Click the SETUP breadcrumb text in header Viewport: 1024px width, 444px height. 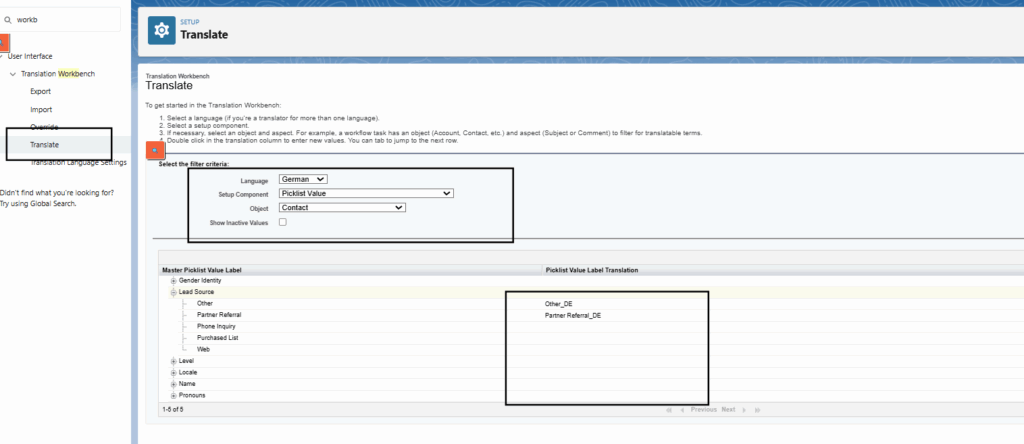pos(189,22)
